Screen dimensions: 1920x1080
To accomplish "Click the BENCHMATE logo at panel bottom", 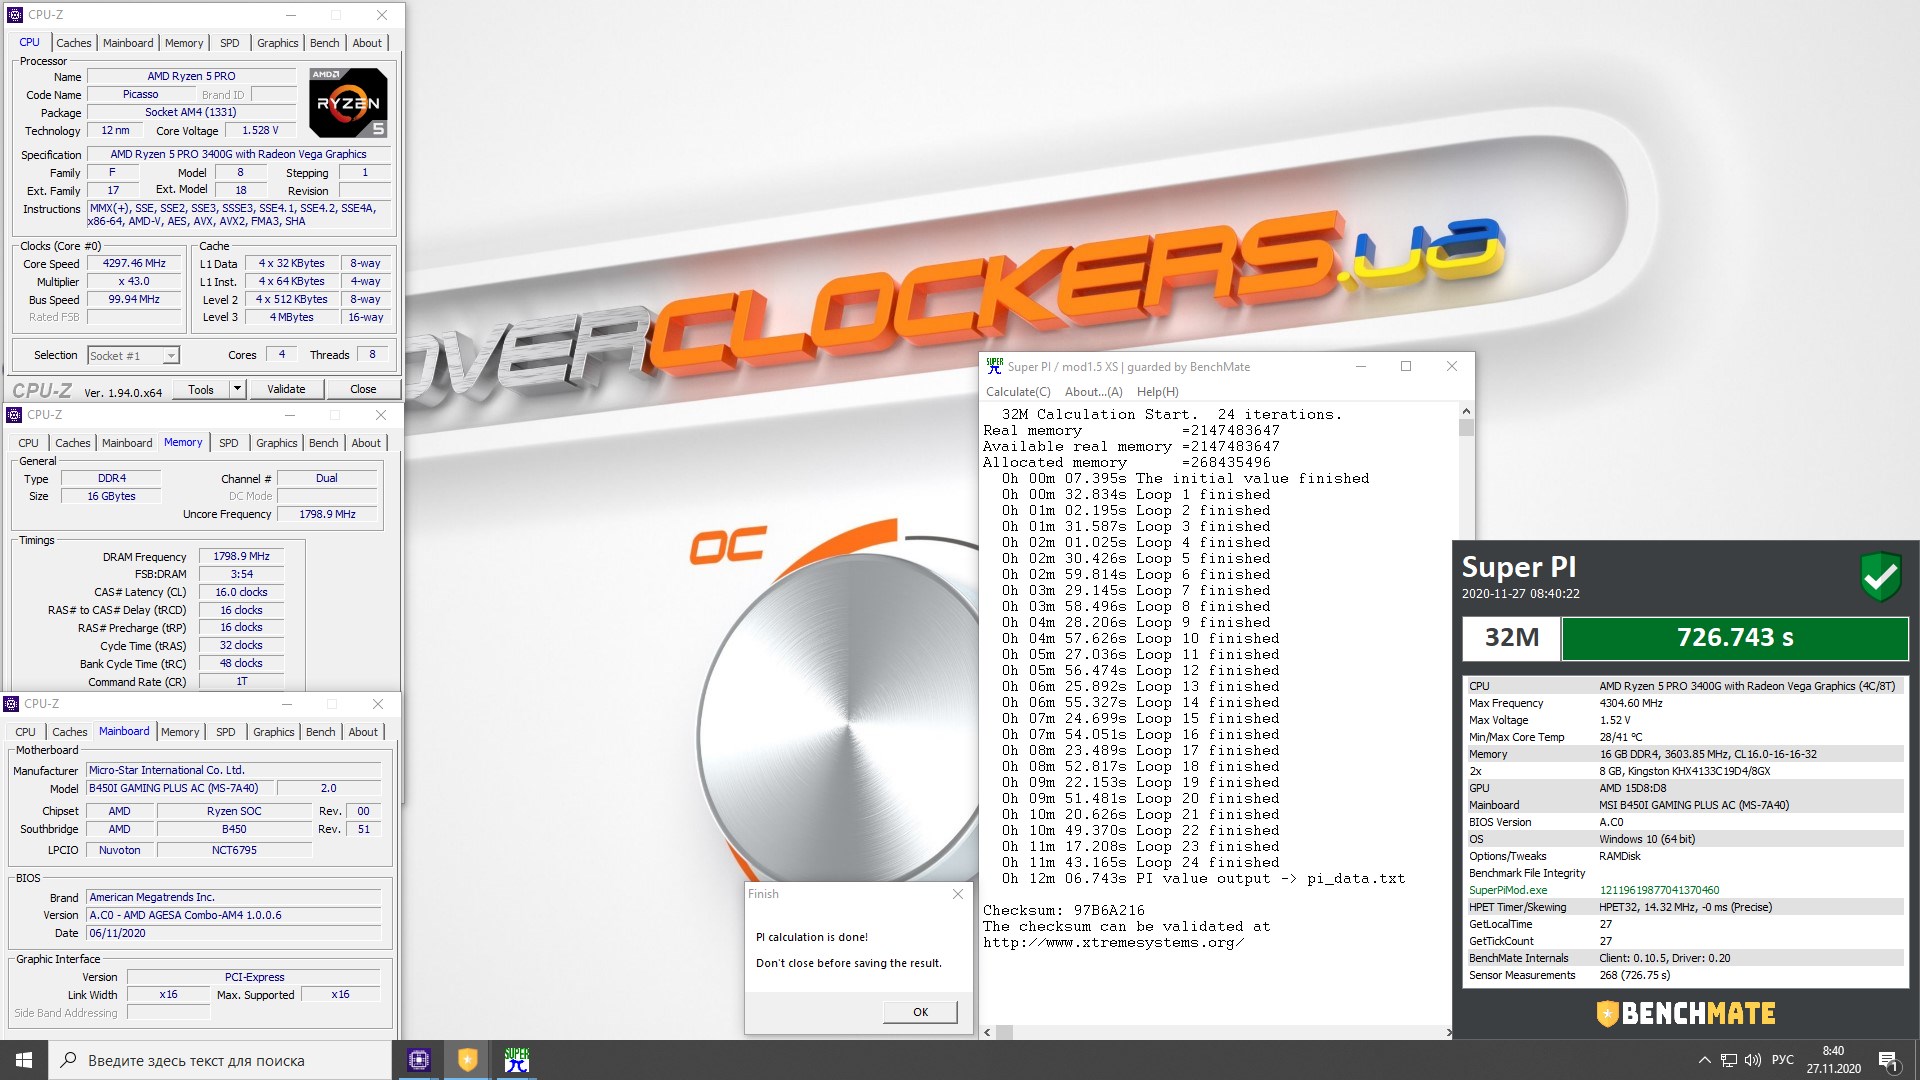I will click(1686, 1013).
